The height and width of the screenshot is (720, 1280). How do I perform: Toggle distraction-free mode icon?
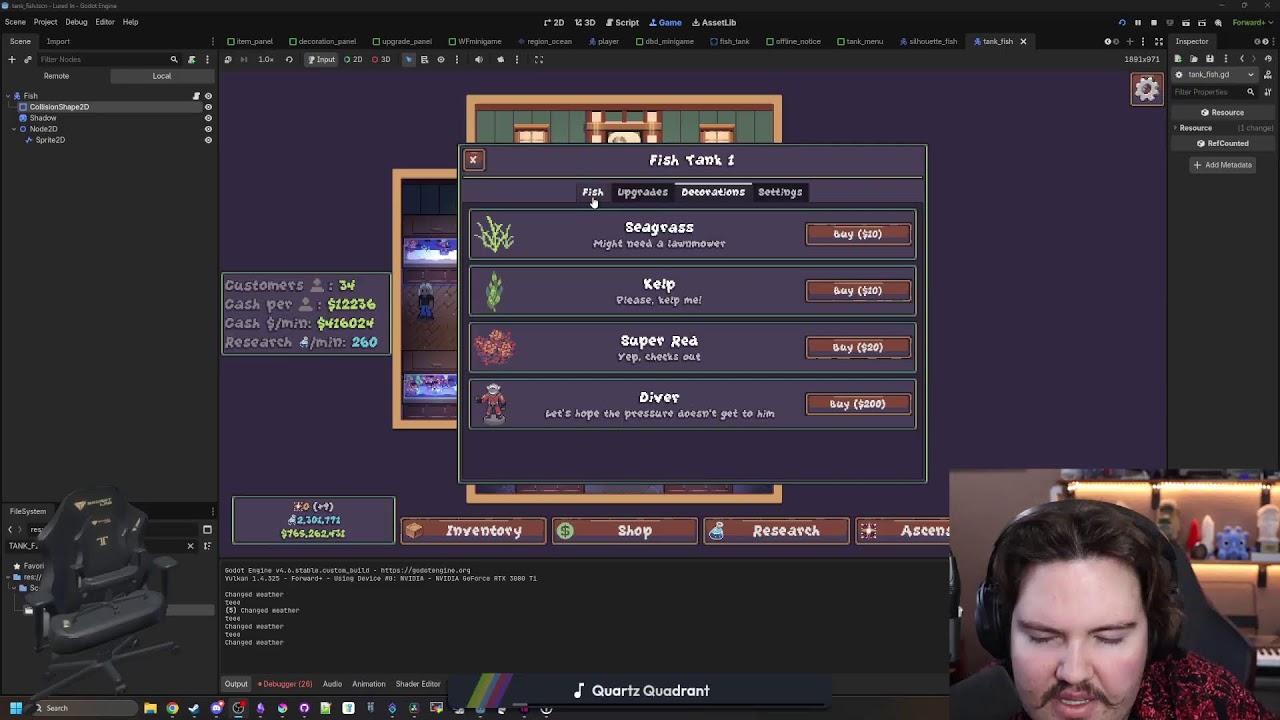pyautogui.click(x=1159, y=41)
